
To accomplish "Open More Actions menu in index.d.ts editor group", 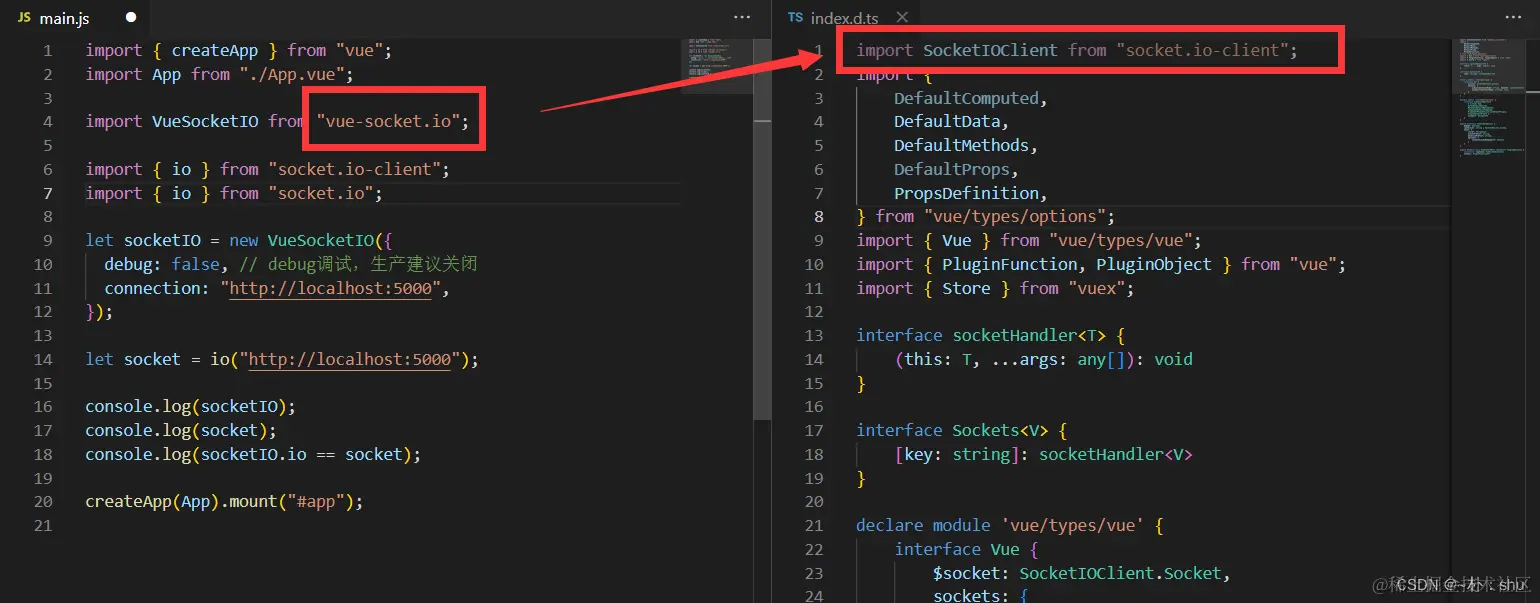I will coord(1515,18).
